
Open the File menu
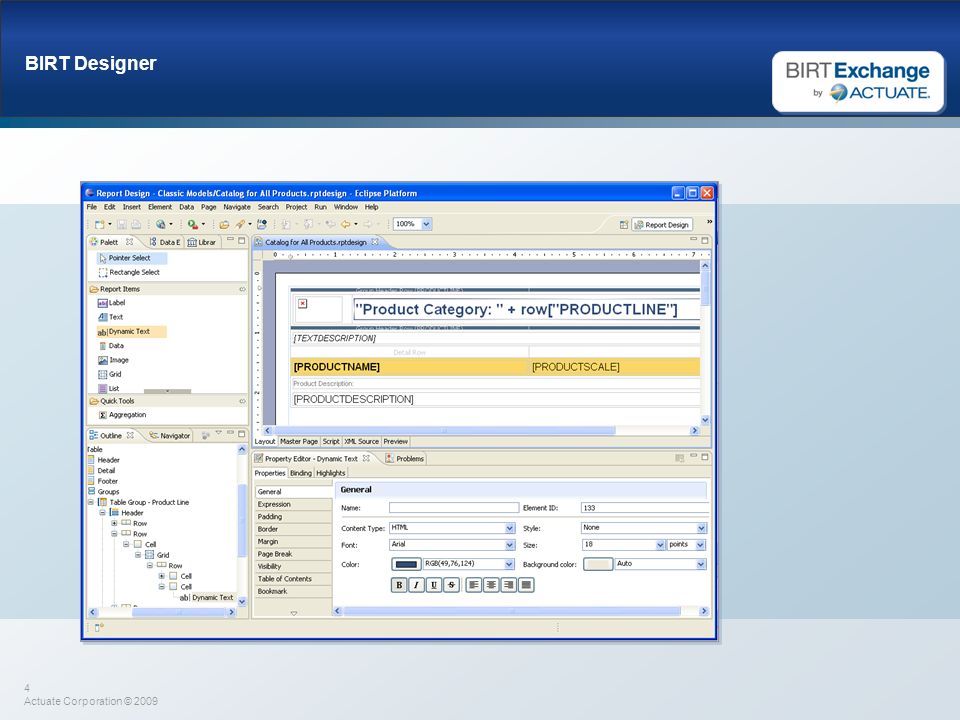coord(92,208)
